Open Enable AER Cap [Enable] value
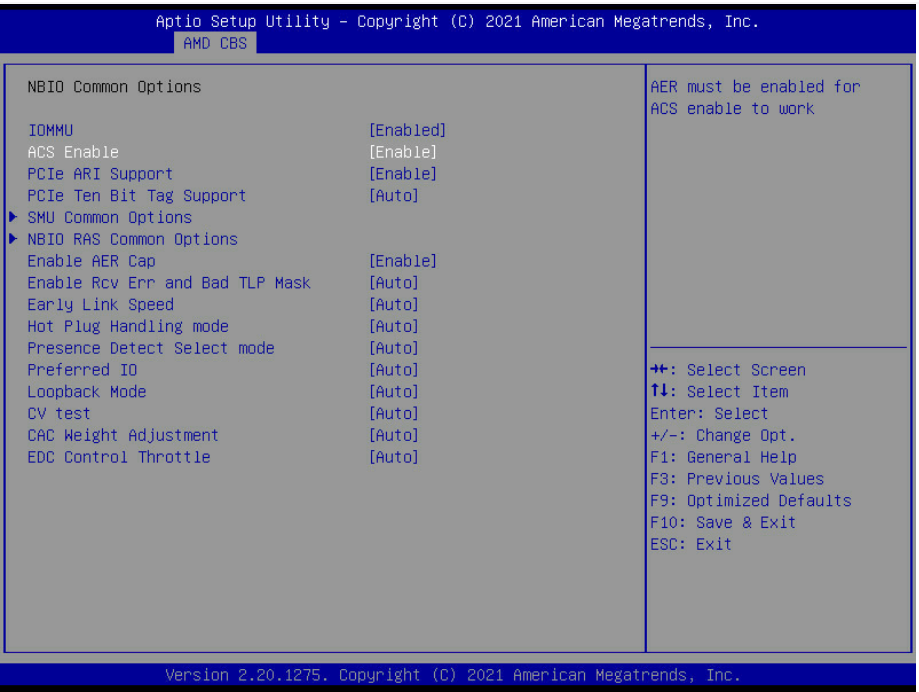The width and height of the screenshot is (919, 692). click(403, 261)
